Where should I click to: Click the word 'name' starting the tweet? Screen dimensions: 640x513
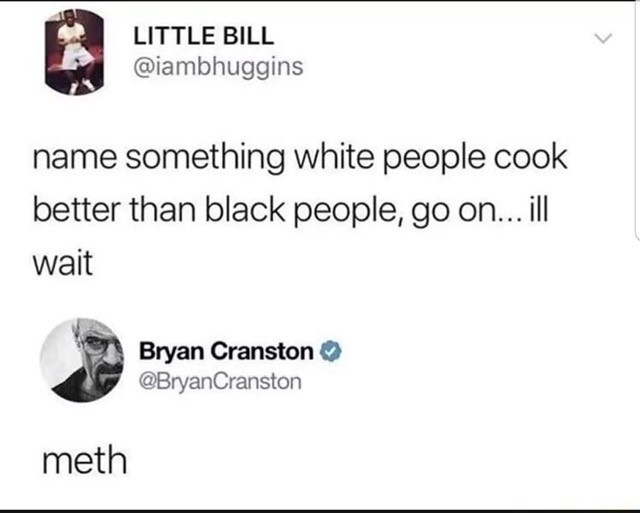[75, 158]
